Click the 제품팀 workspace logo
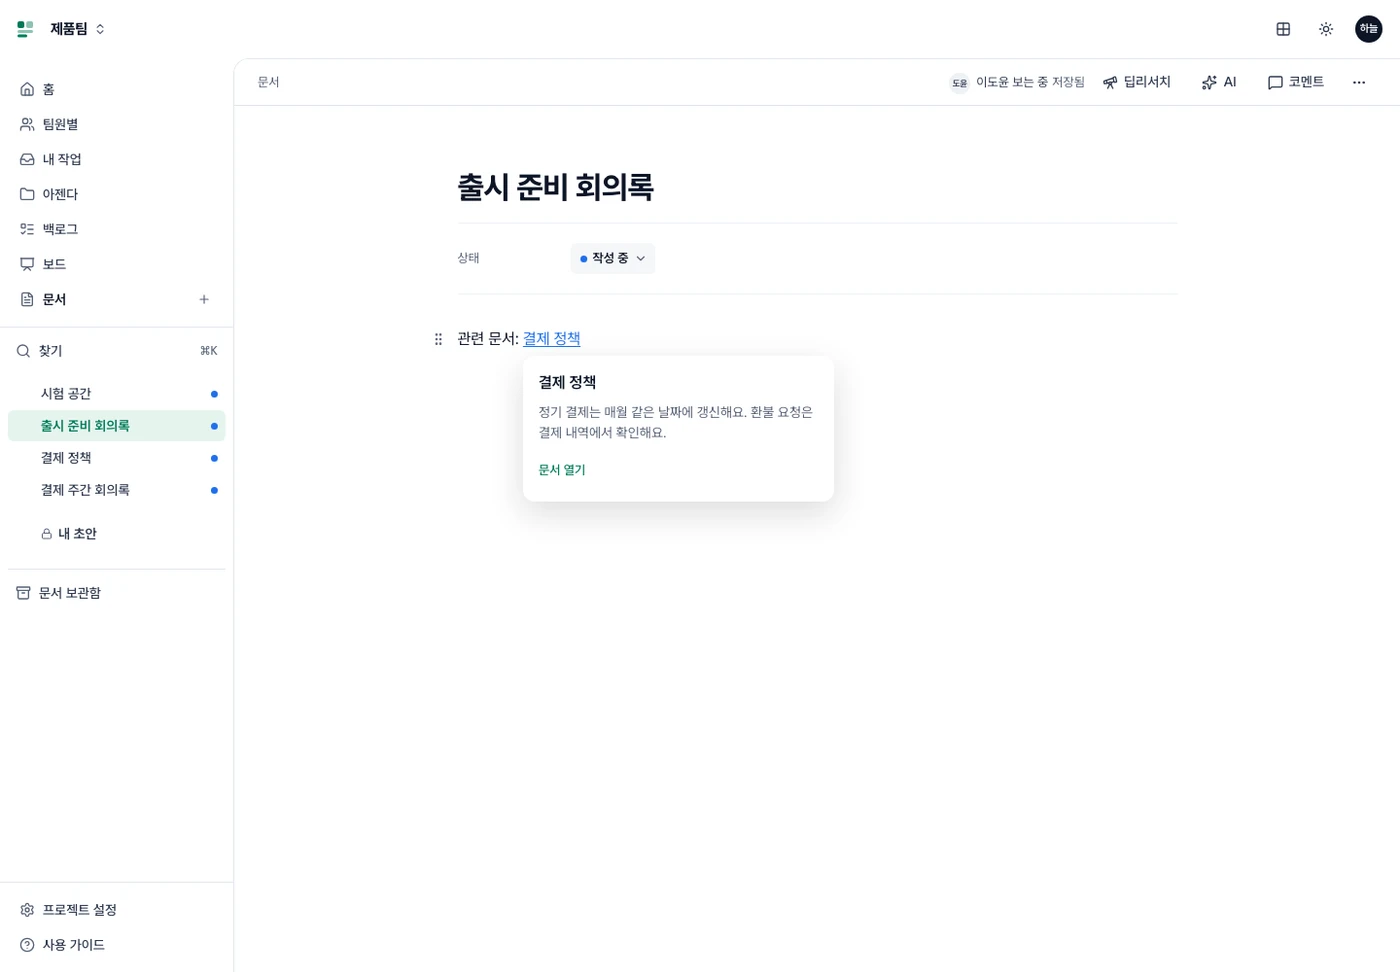 26,29
